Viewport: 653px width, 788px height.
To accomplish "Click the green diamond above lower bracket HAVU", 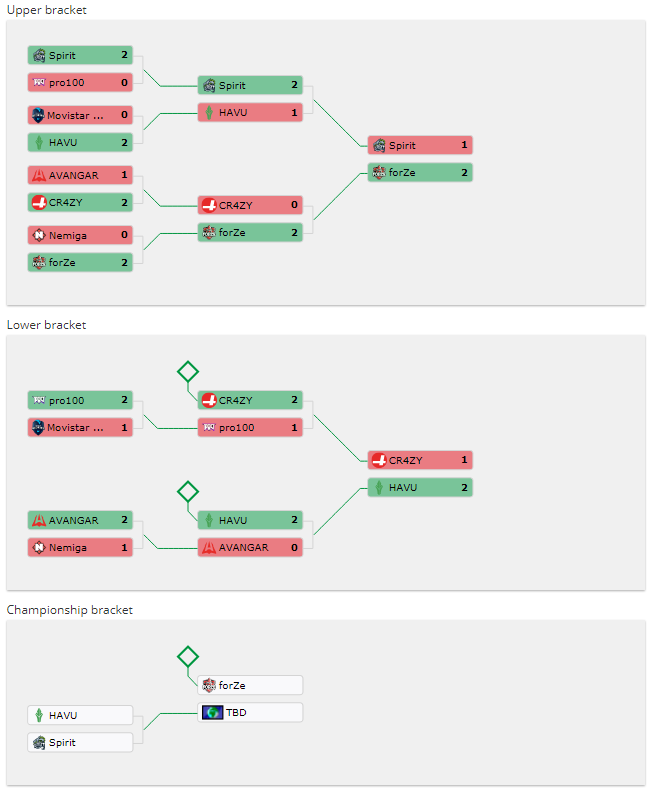I will (x=188, y=491).
